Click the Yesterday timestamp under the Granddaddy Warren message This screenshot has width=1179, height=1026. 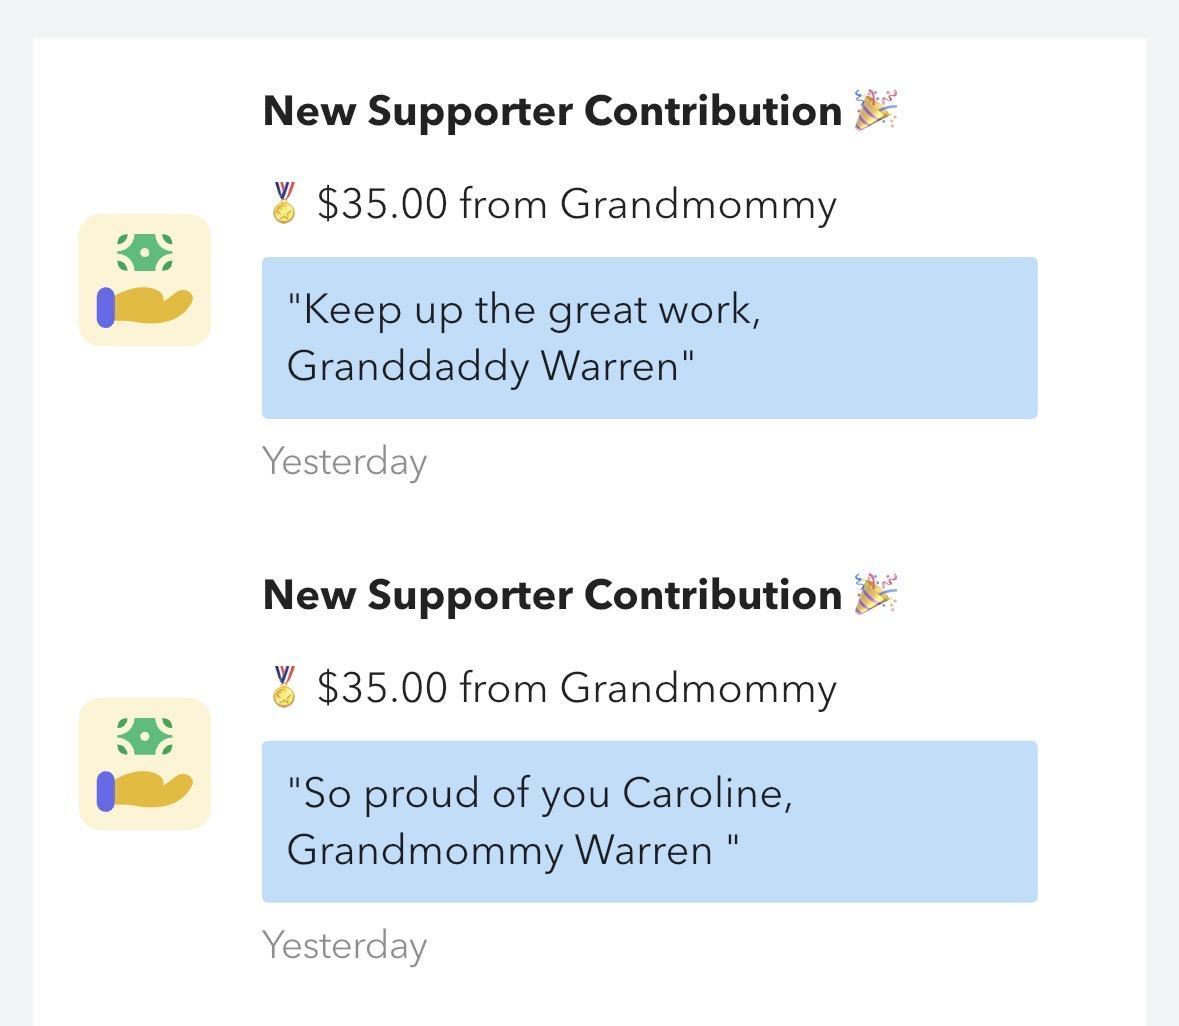click(344, 462)
